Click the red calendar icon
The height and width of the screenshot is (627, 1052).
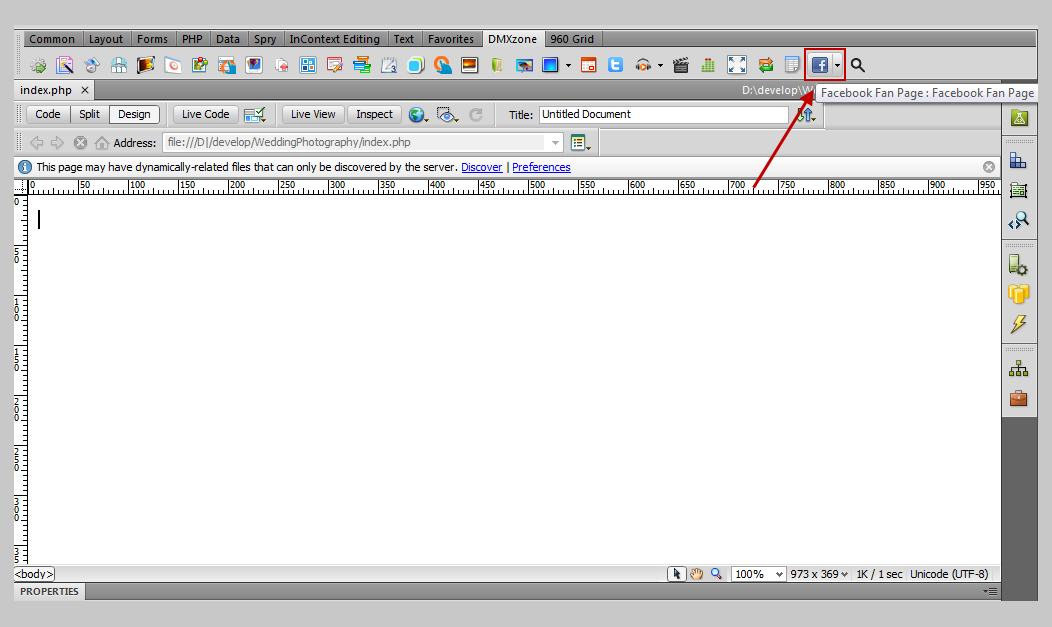click(588, 65)
